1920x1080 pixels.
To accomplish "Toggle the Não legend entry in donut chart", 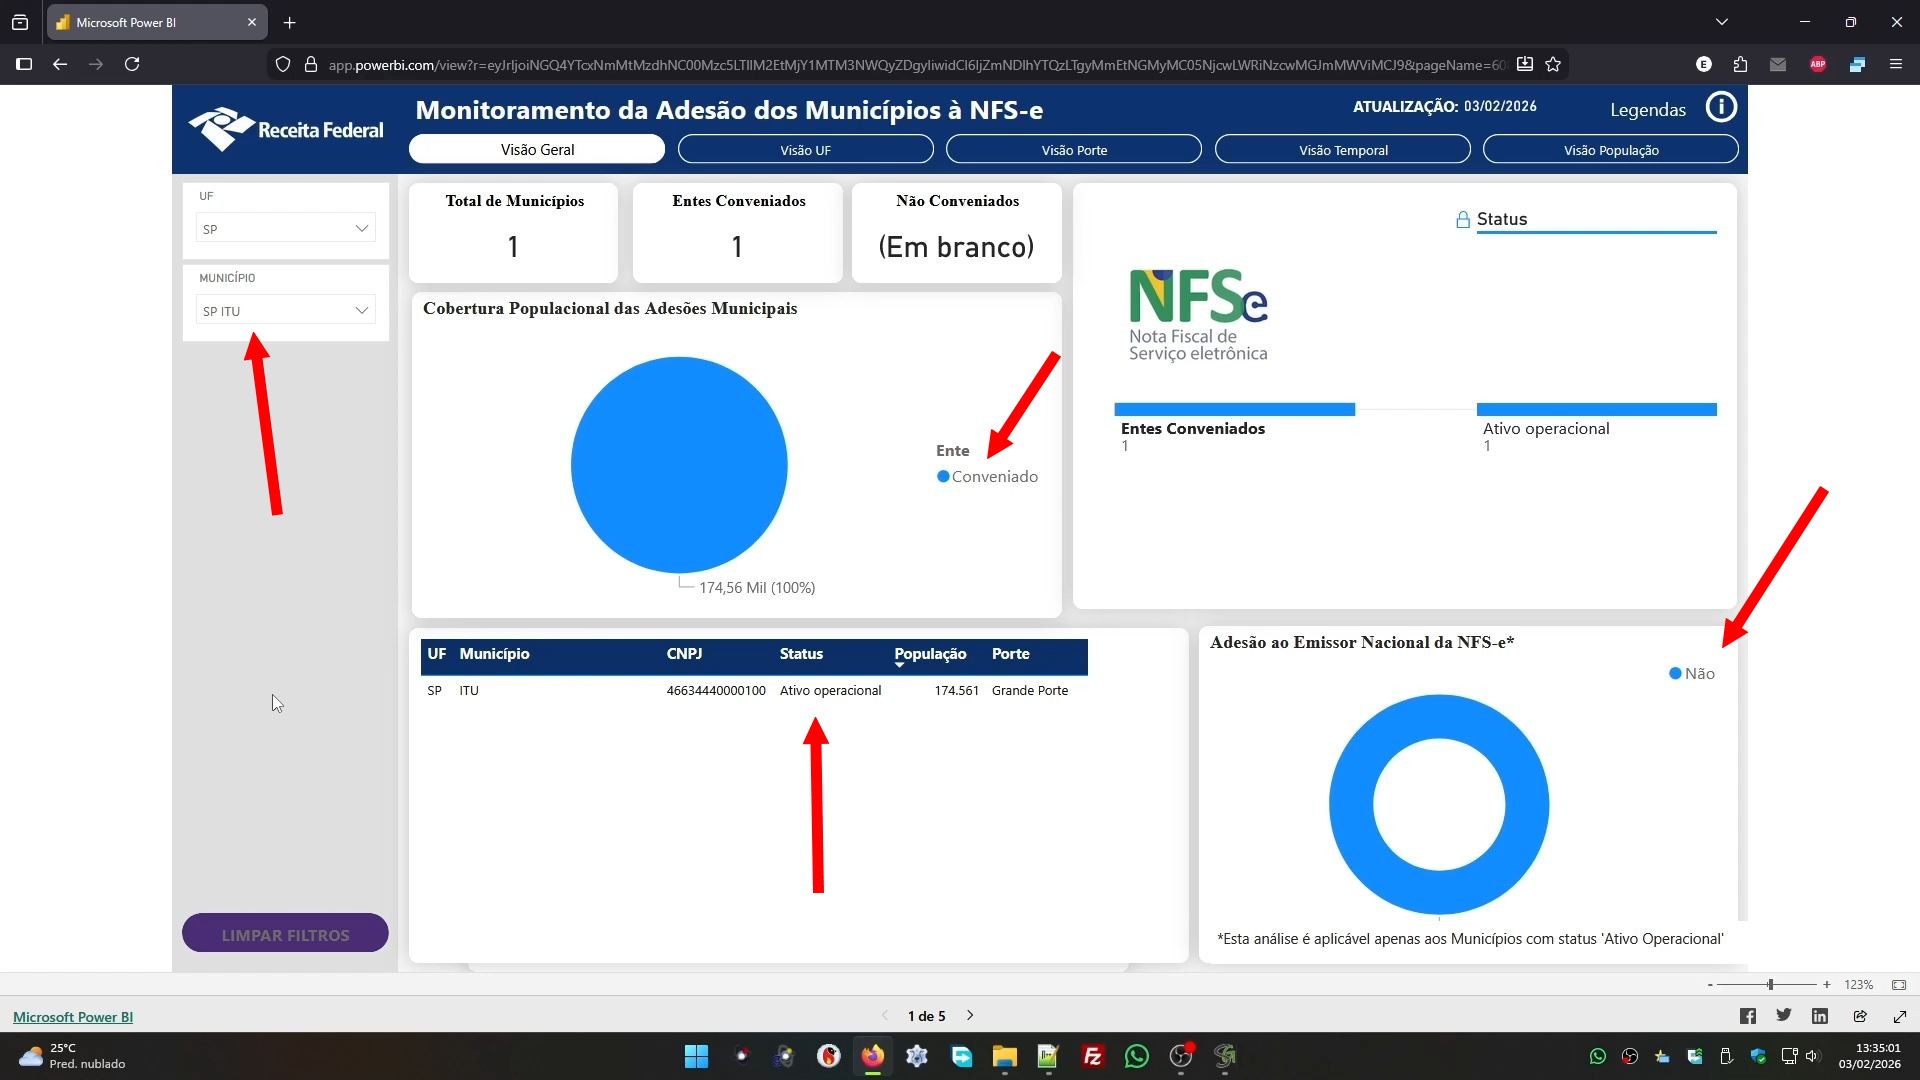I will click(x=1692, y=674).
